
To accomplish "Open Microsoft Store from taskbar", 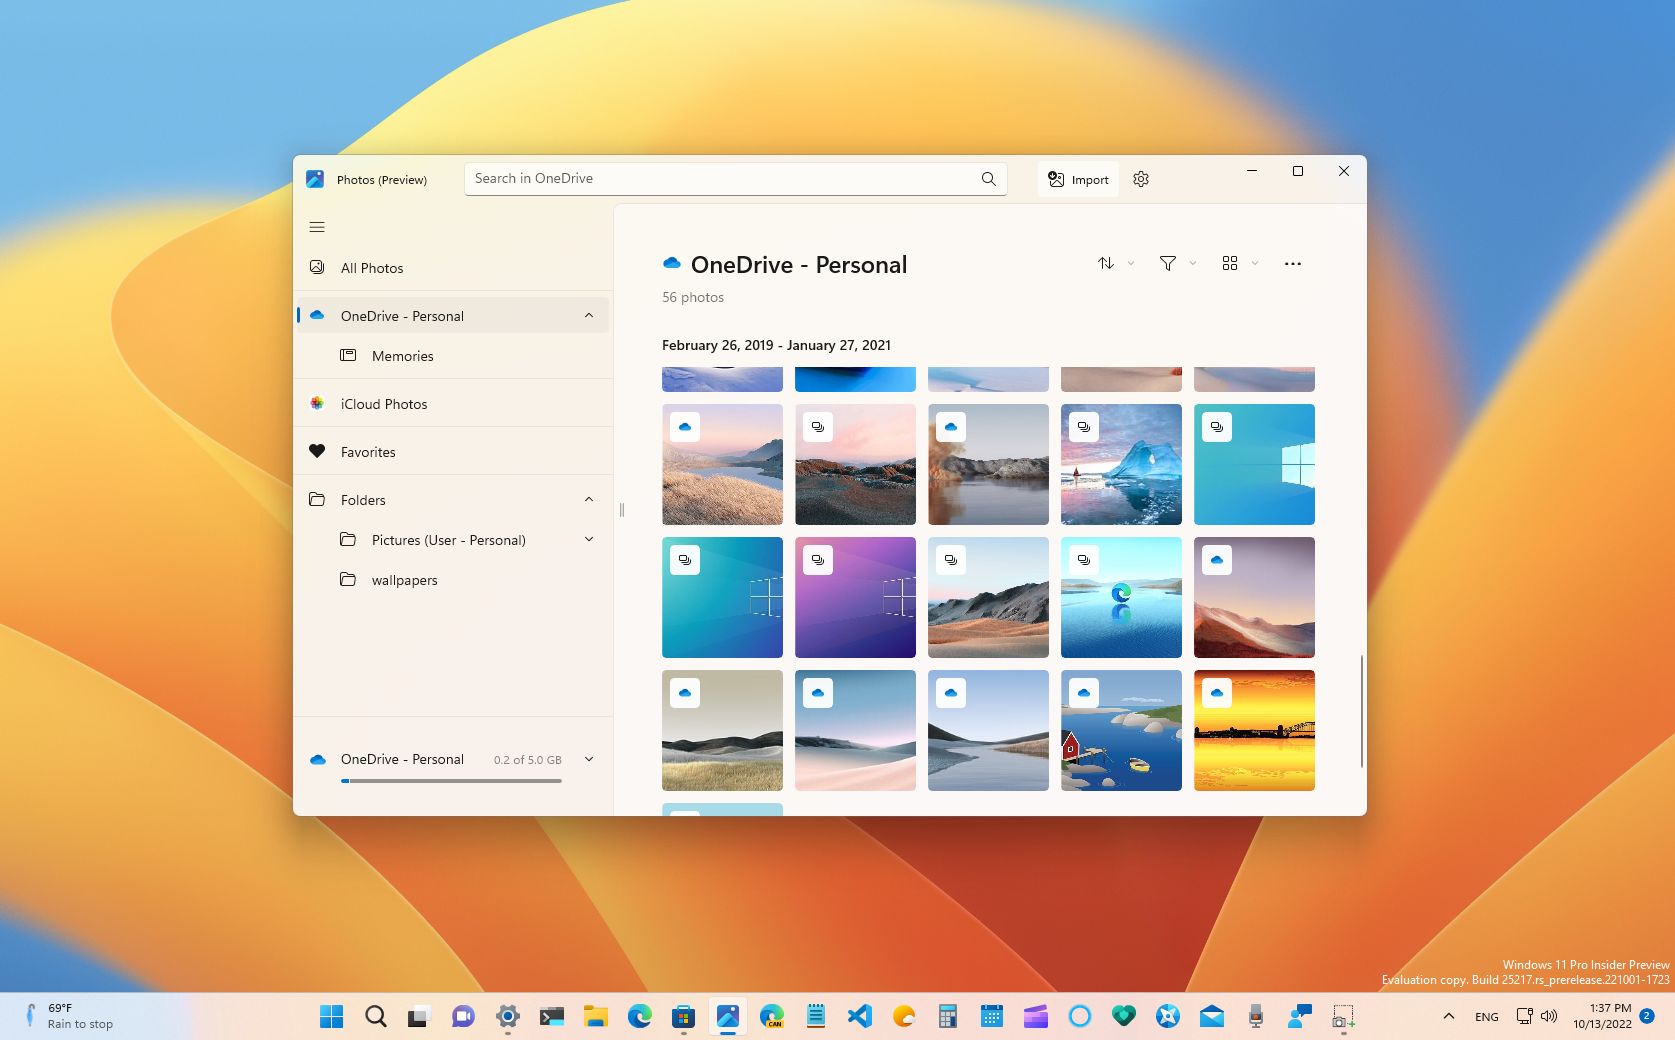I will 683,1017.
